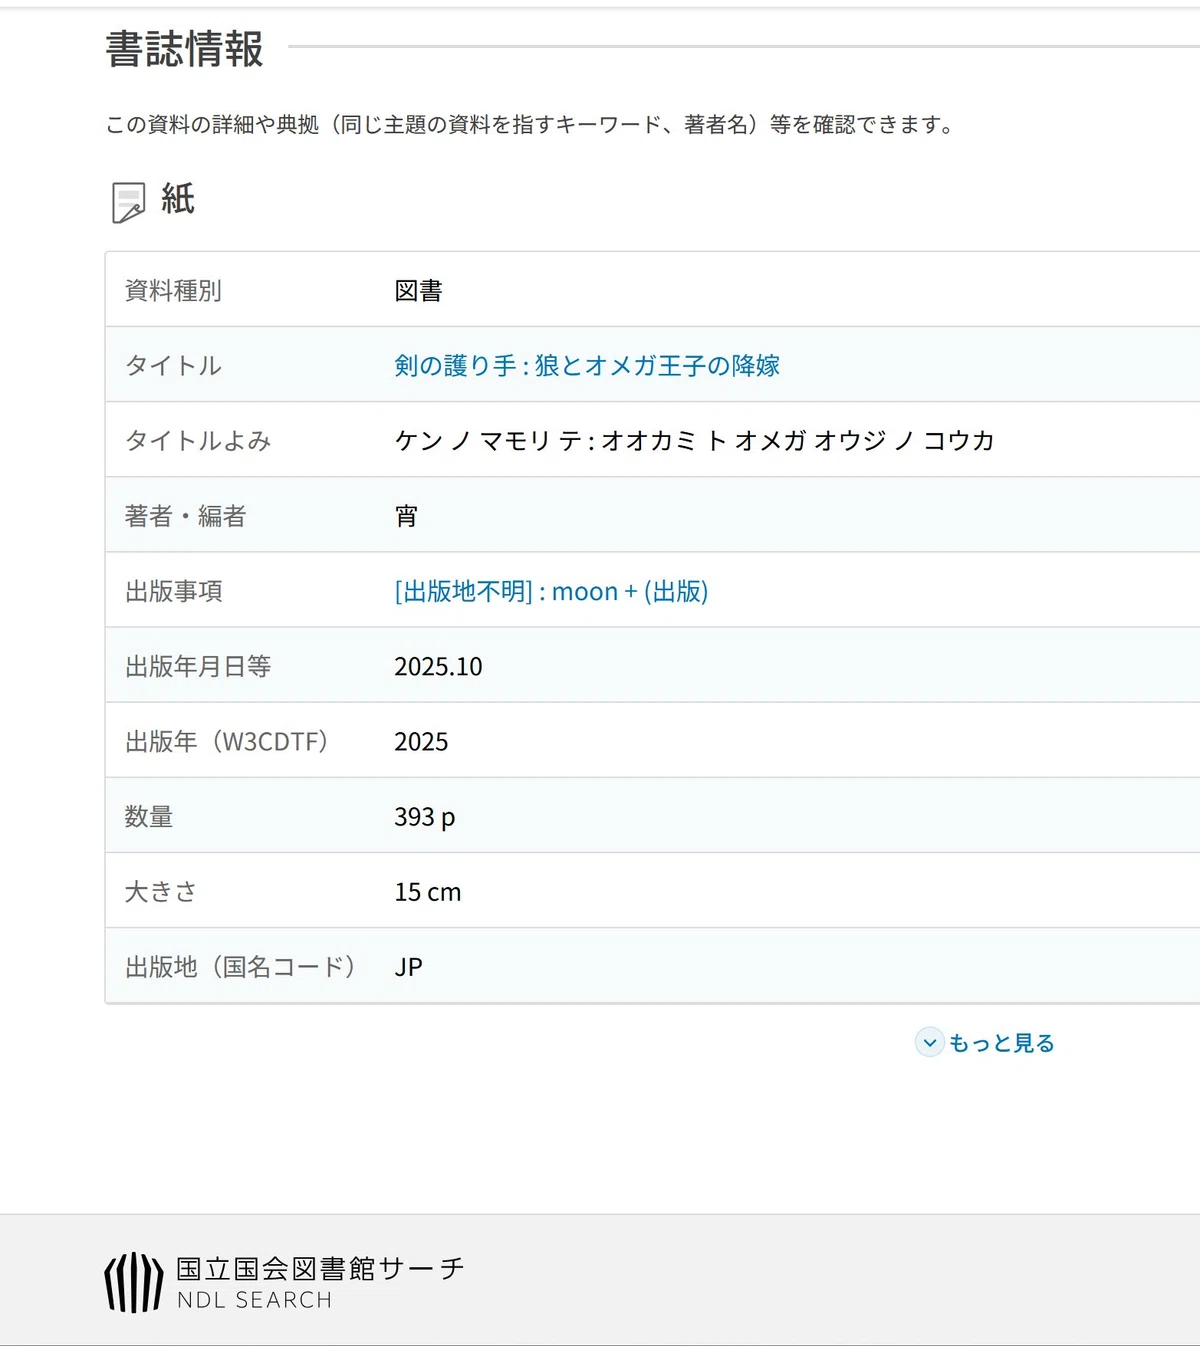This screenshot has height=1346, width=1200.
Task: Select the 資料種別 value 図書
Action: [x=418, y=291]
